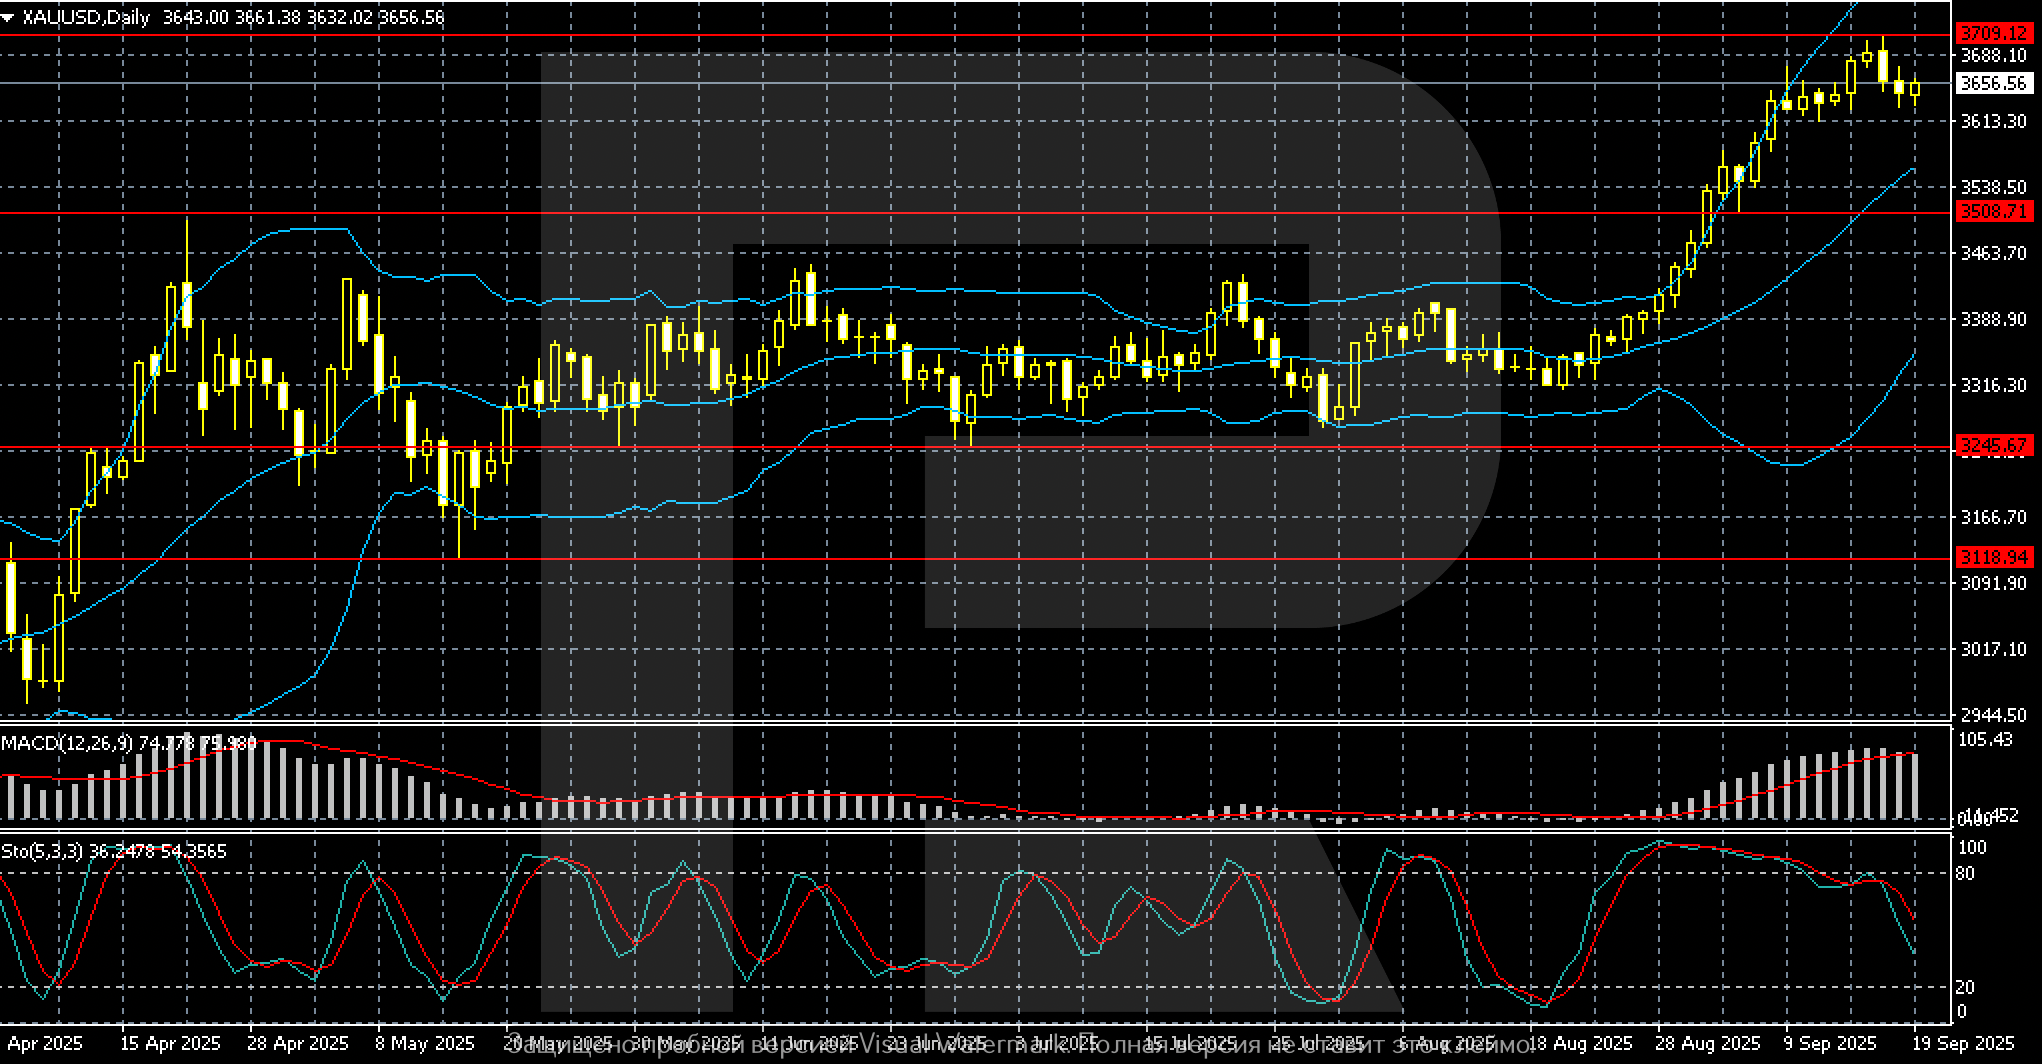
Task: Click the XAUUSD,Daily chart title text
Action: click(86, 17)
